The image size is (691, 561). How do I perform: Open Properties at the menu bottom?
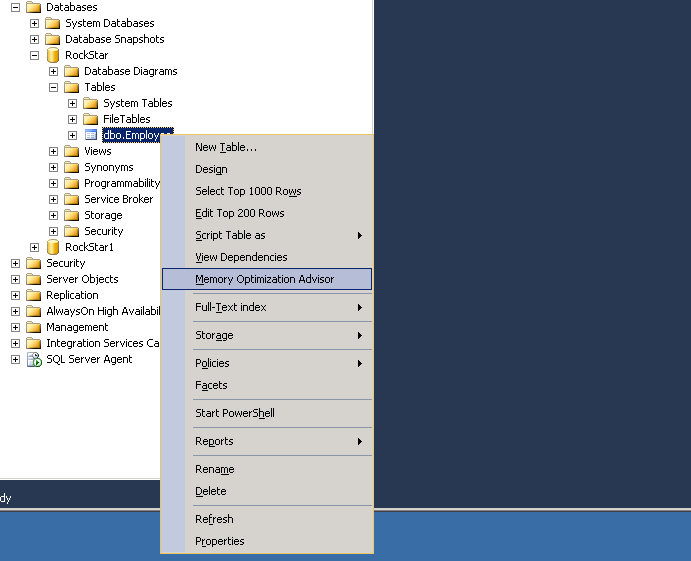coord(220,541)
